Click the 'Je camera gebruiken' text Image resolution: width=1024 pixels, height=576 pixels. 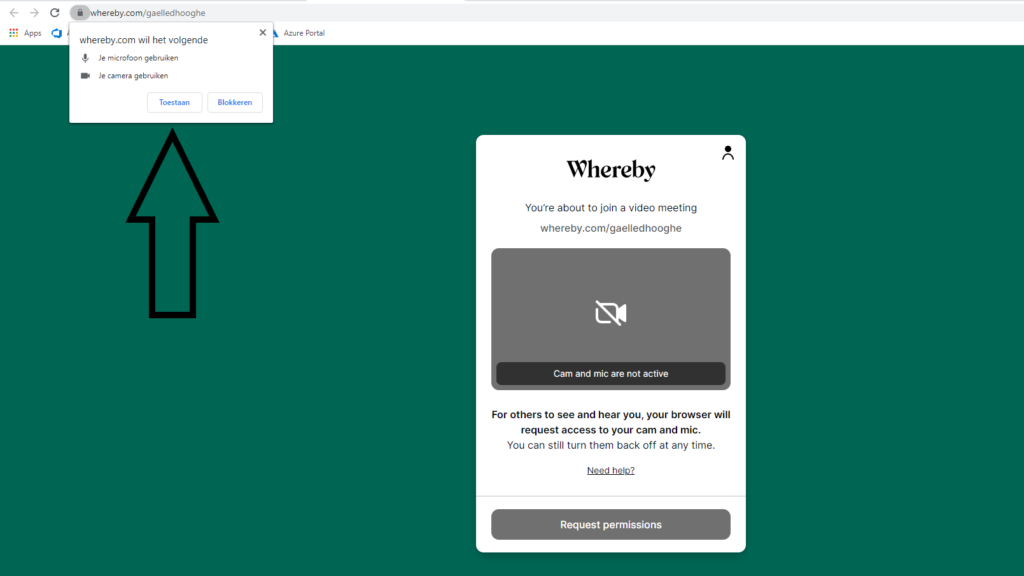coord(133,76)
